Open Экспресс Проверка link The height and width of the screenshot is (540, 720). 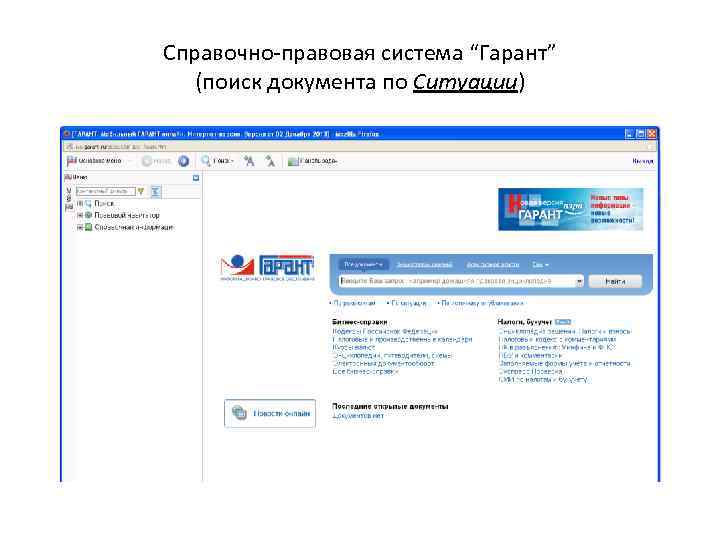530,371
